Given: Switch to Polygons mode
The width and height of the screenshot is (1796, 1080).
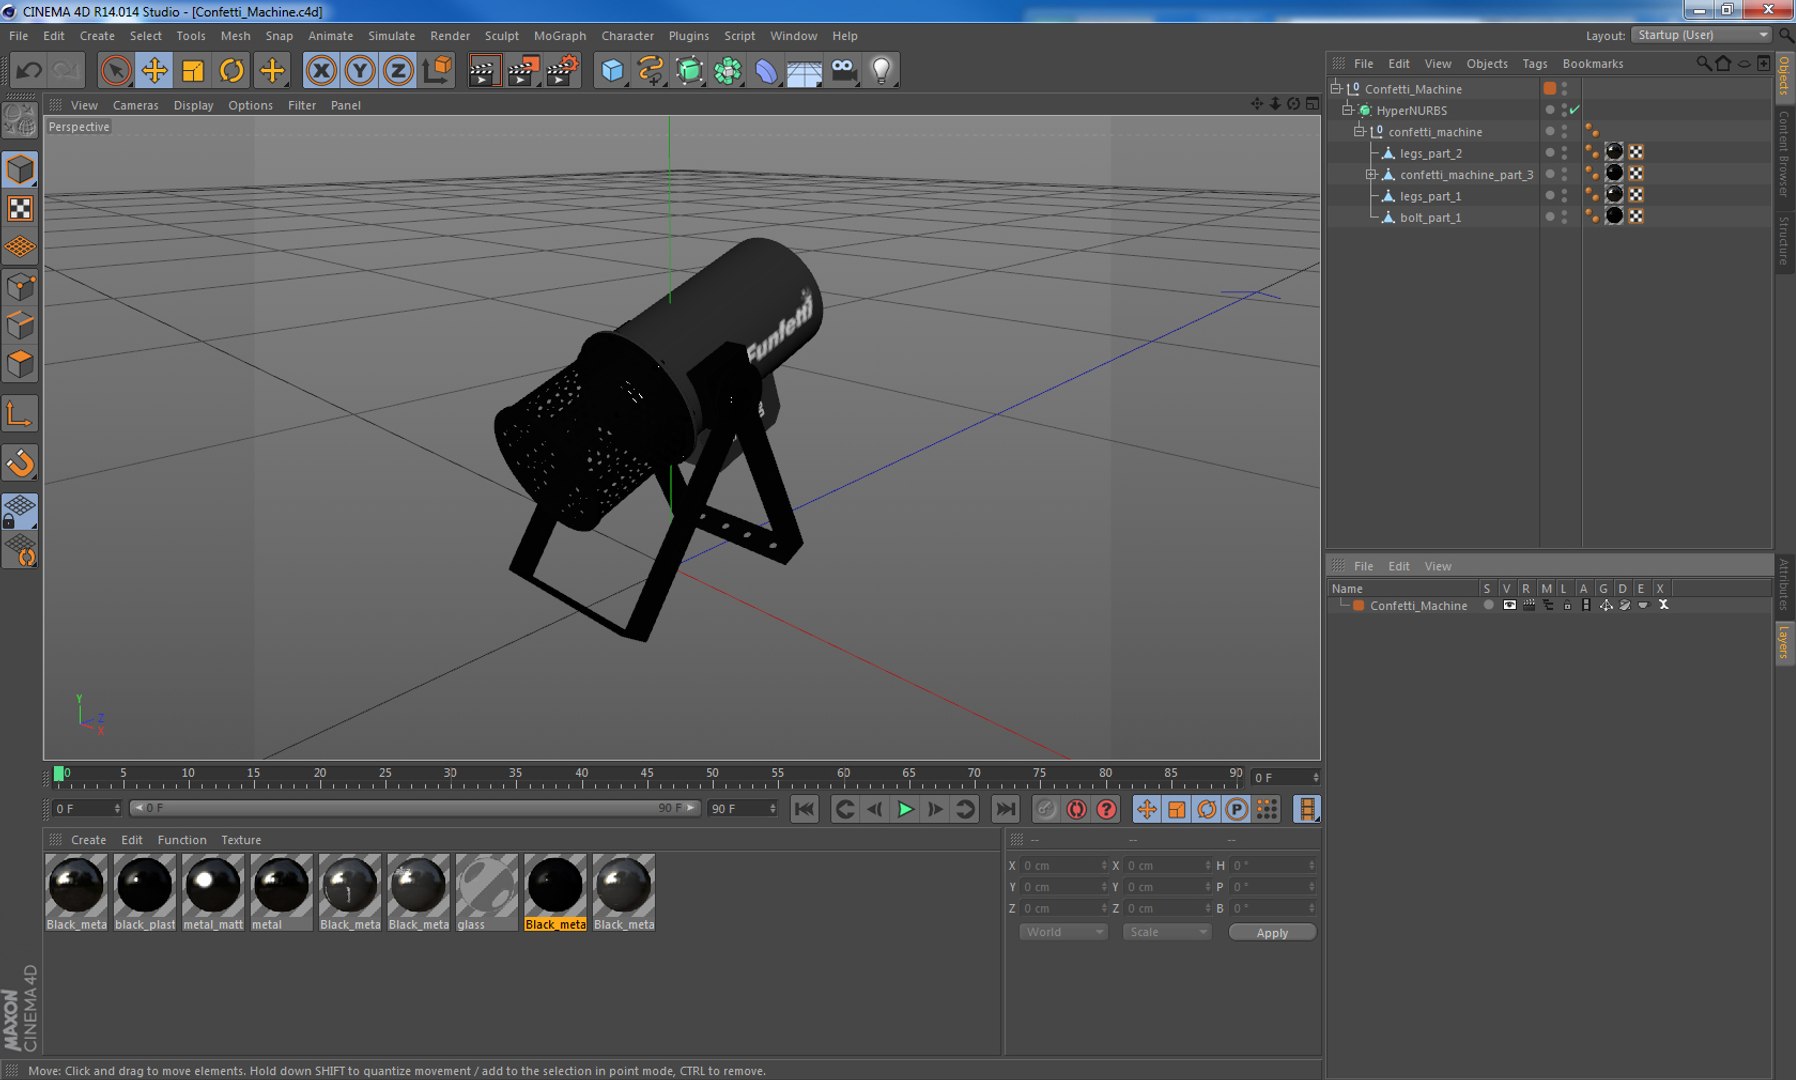Looking at the screenshot, I should click(x=20, y=364).
